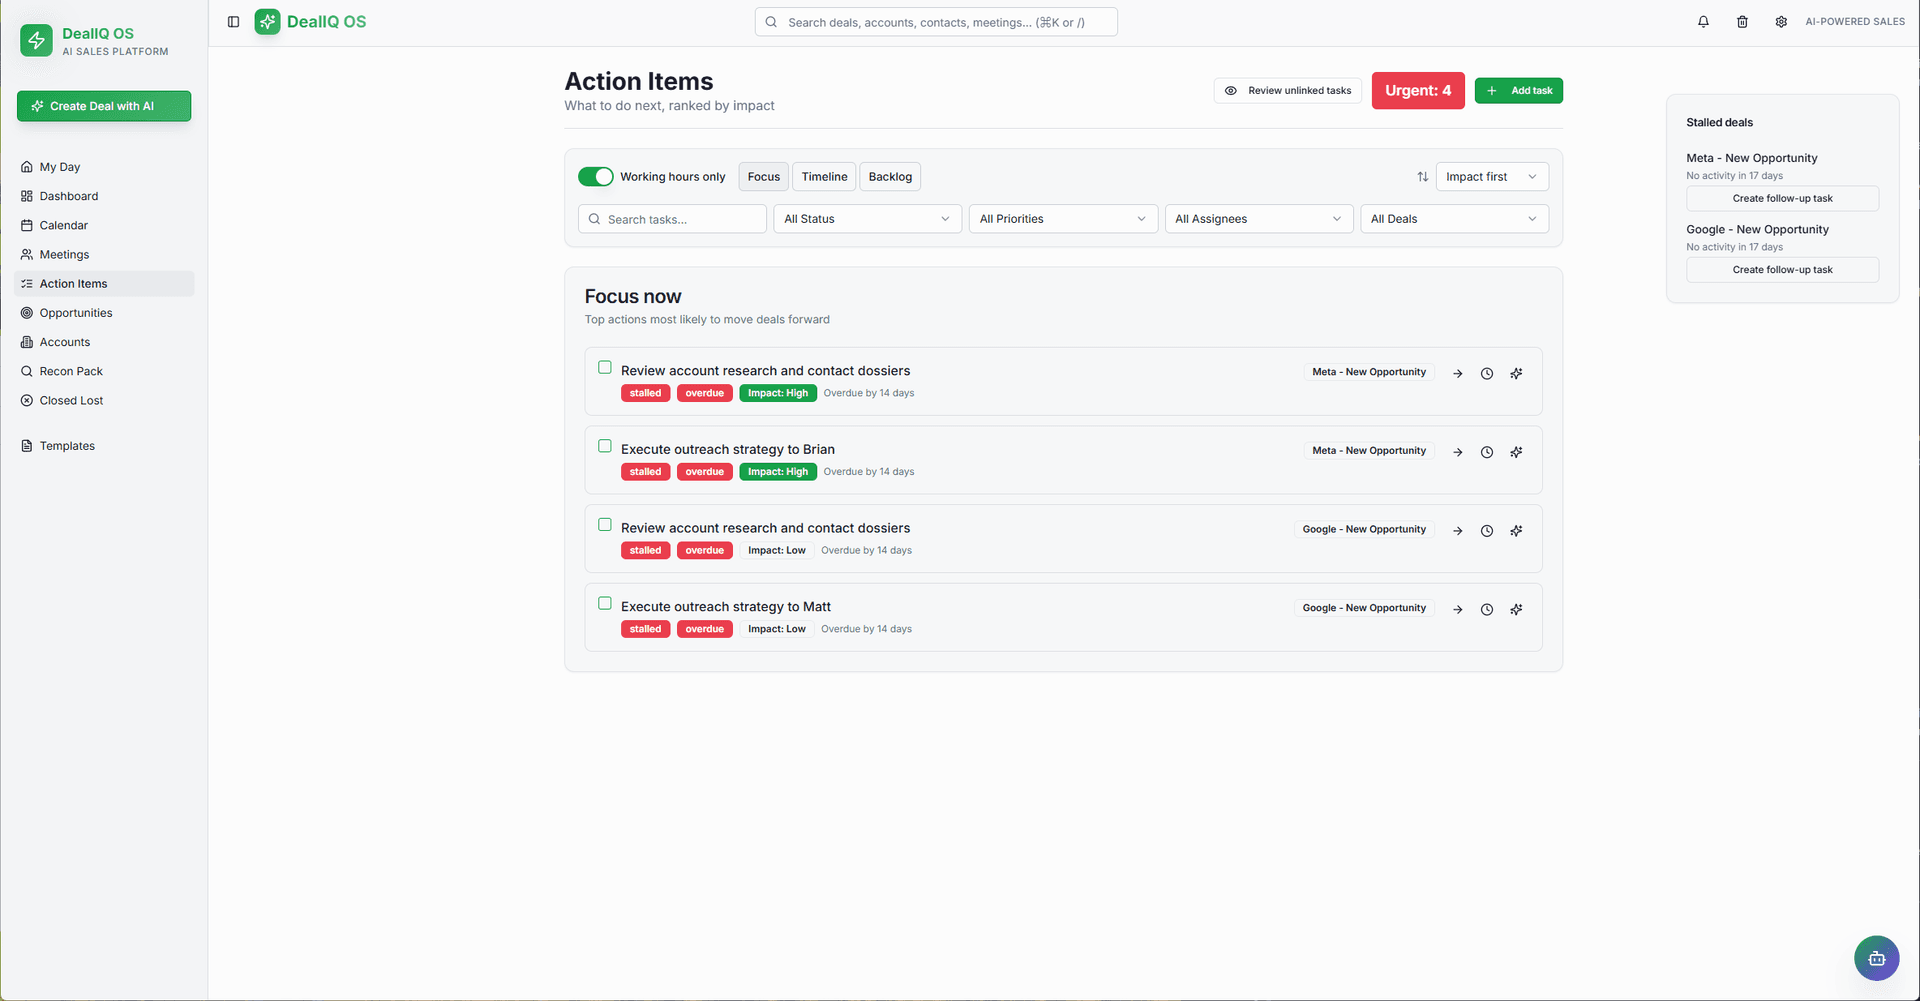Disable the Working hours only toggle
The height and width of the screenshot is (1001, 1920).
pyautogui.click(x=596, y=177)
